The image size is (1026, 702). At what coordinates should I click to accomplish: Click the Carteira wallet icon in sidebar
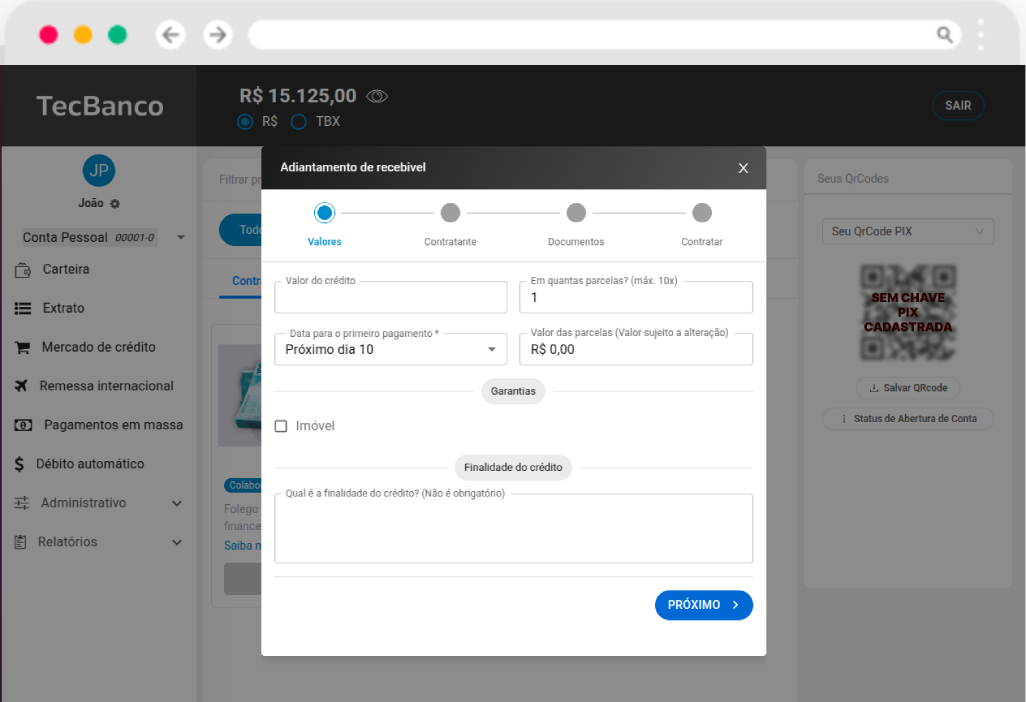(22, 270)
